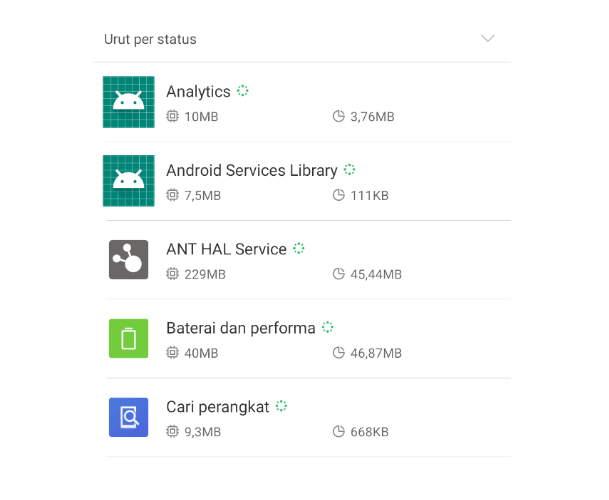Click the running status indicator next to Analytics
The width and height of the screenshot is (609, 500).
(x=243, y=91)
